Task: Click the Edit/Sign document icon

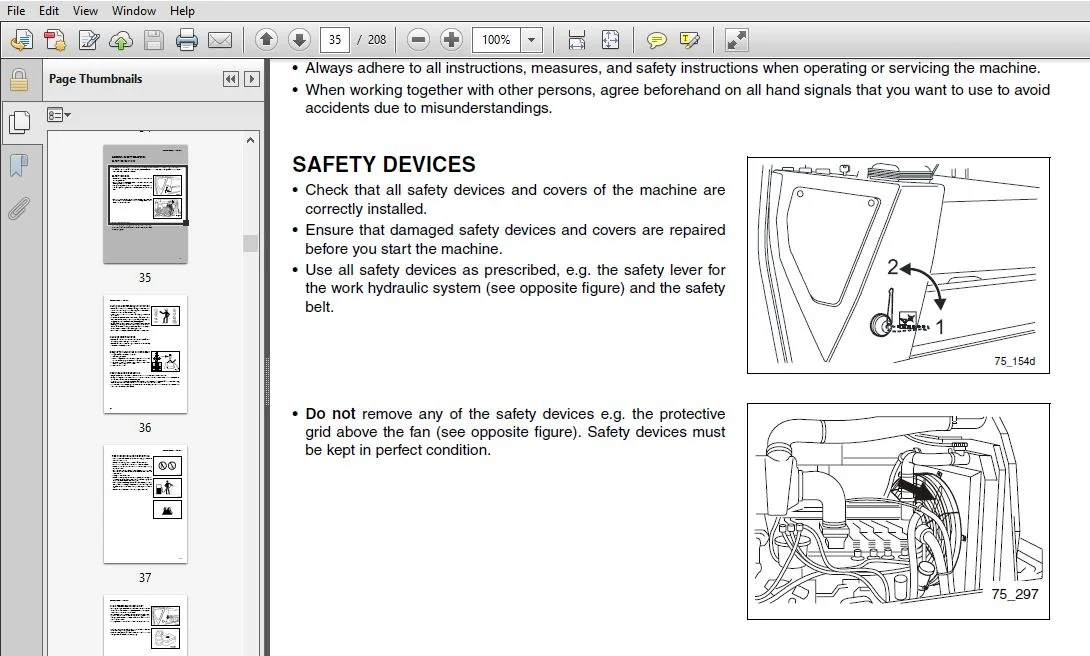Action: pyautogui.click(x=88, y=40)
